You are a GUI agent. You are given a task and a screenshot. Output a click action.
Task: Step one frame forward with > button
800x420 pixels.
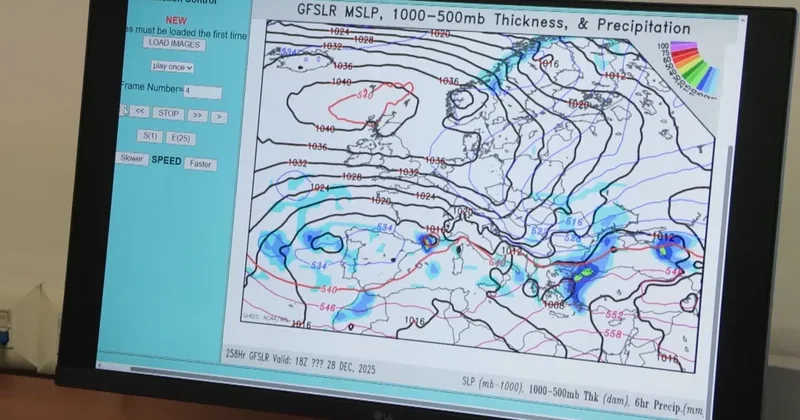[x=218, y=117]
